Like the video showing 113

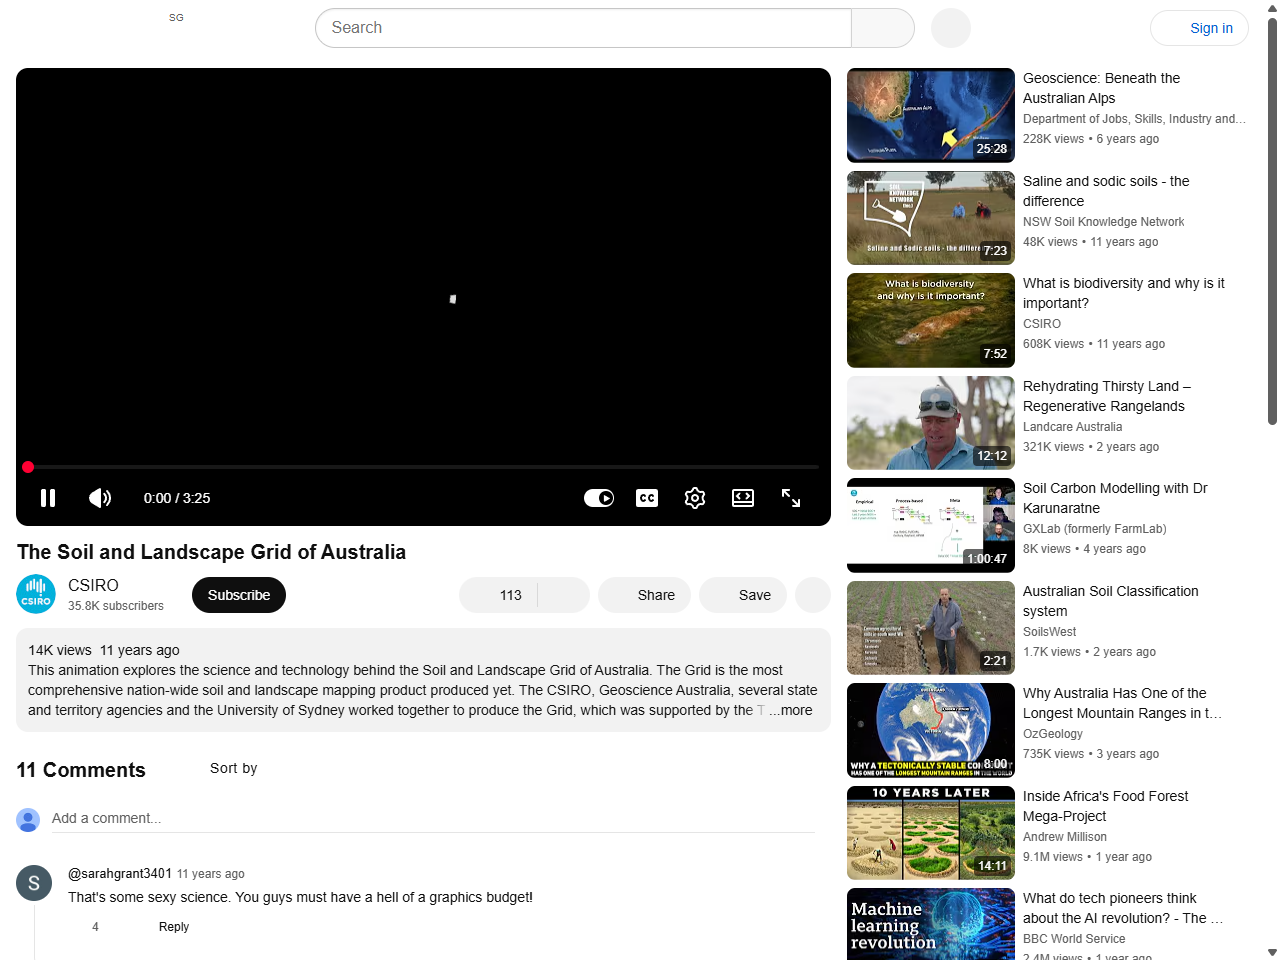click(498, 595)
